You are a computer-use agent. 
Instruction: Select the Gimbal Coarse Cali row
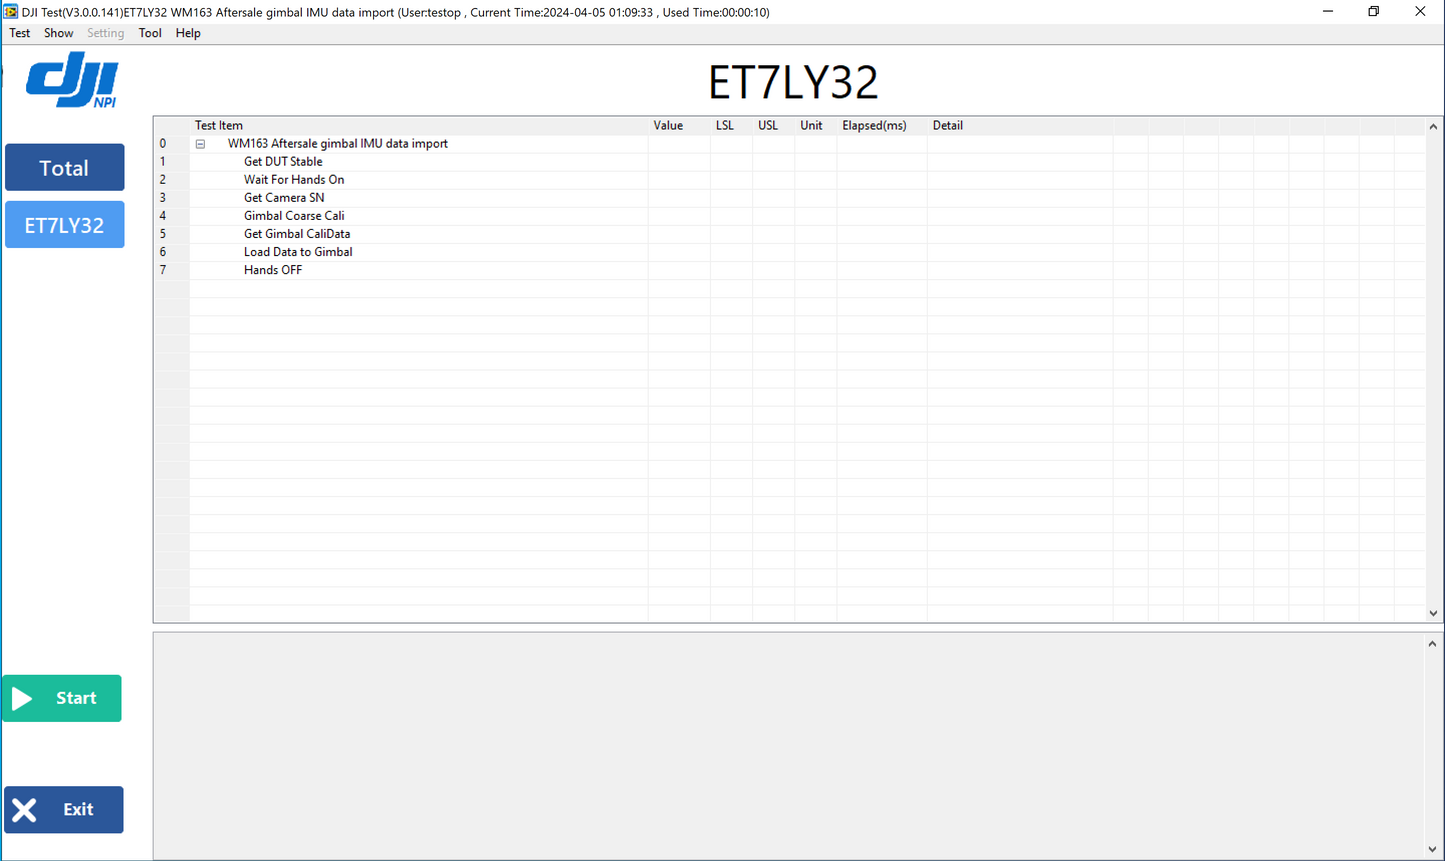(294, 216)
